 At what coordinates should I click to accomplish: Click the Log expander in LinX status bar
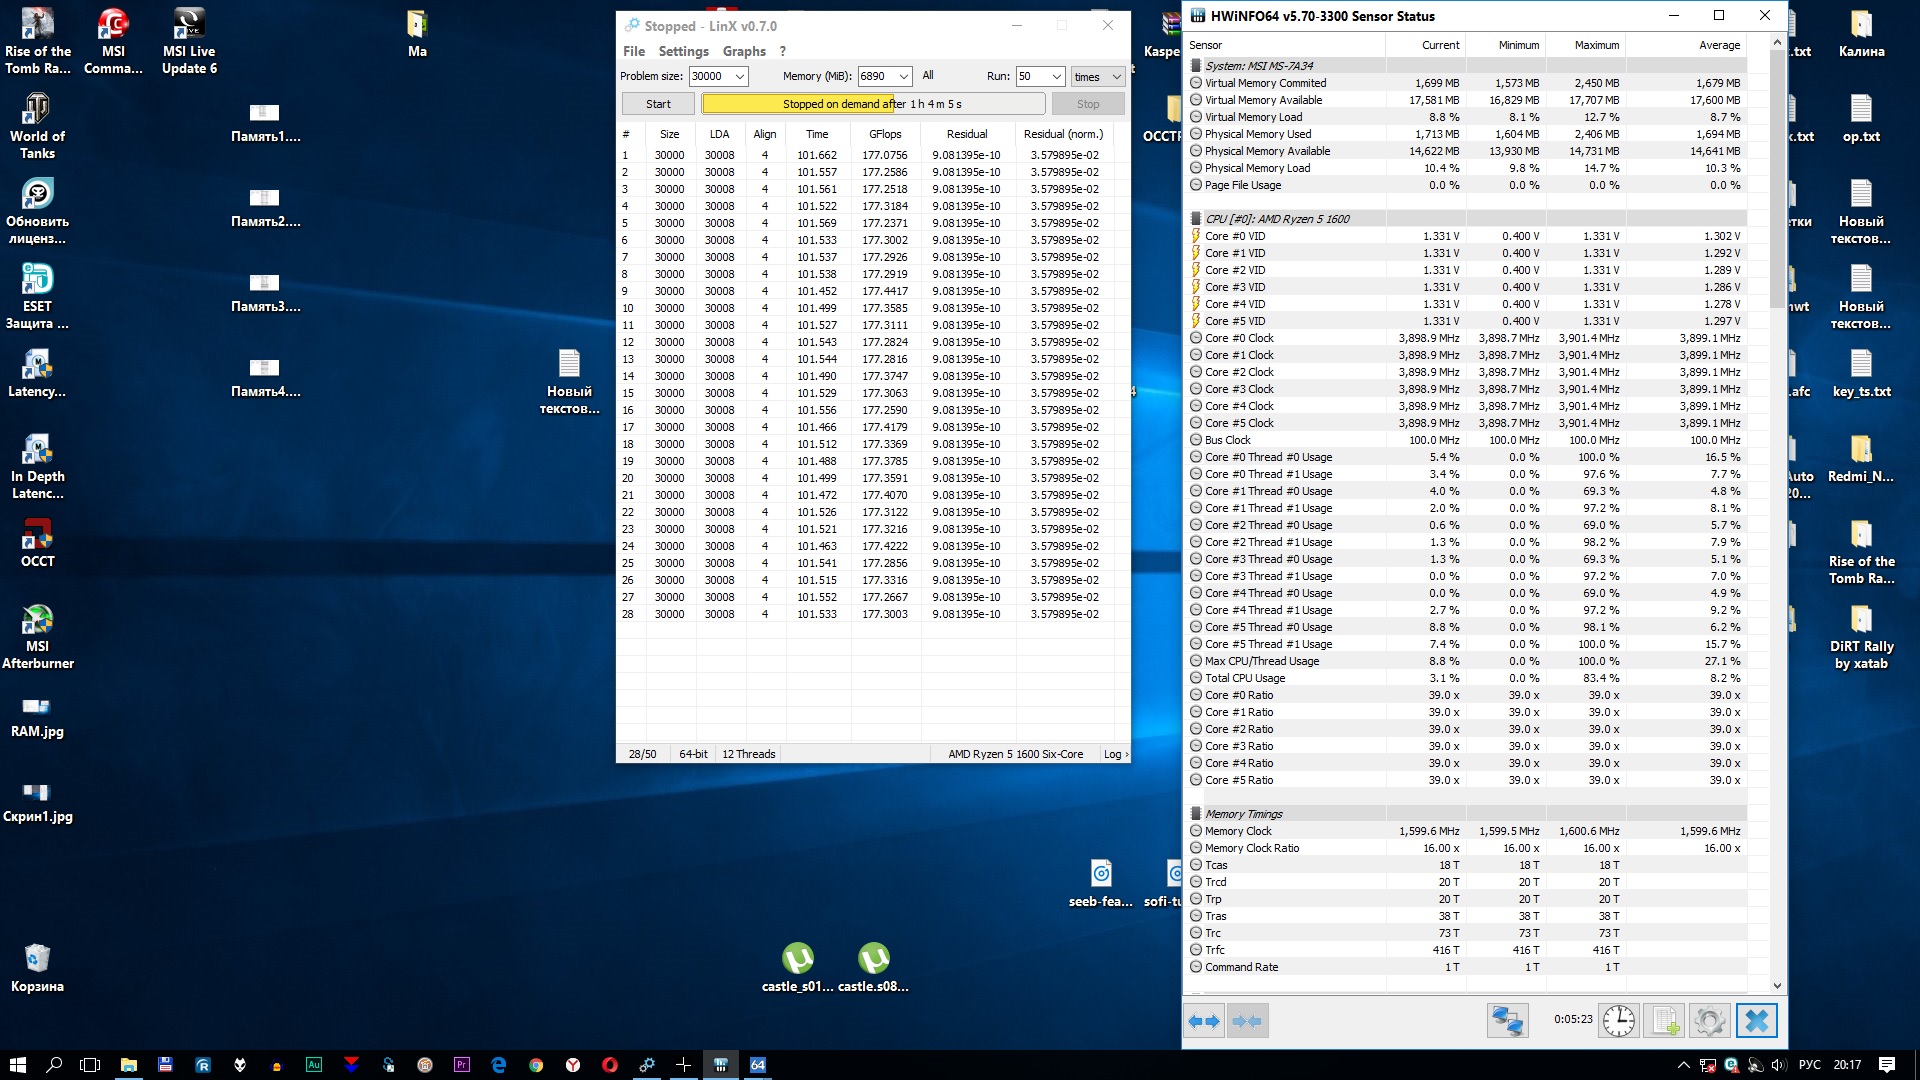pos(1116,754)
